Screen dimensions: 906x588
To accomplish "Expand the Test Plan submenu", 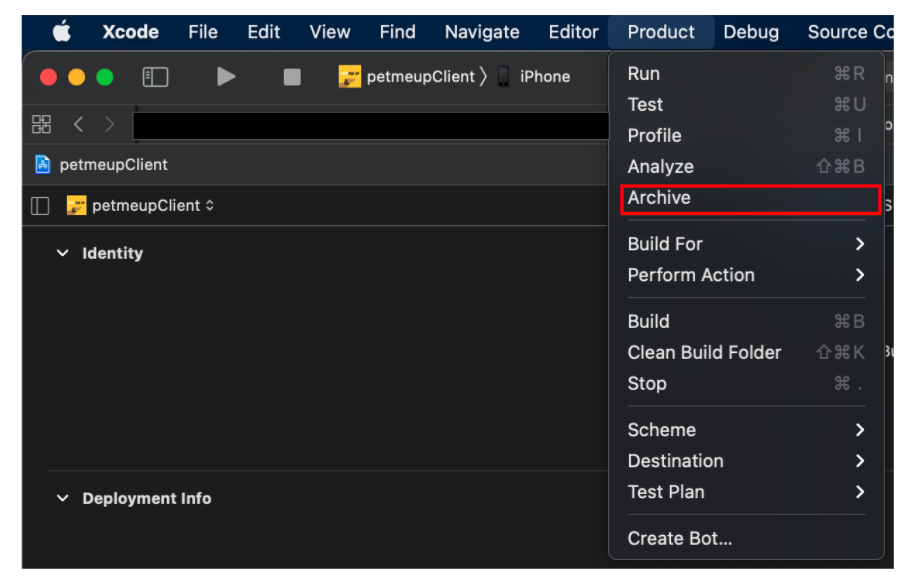I will coord(746,493).
